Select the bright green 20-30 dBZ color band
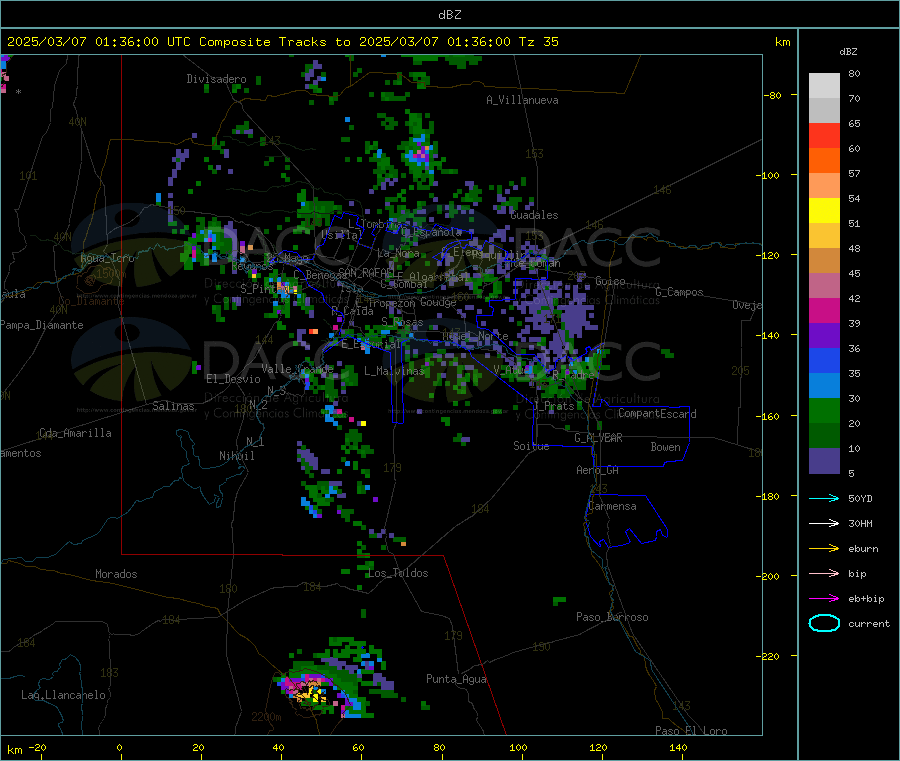 pyautogui.click(x=824, y=411)
